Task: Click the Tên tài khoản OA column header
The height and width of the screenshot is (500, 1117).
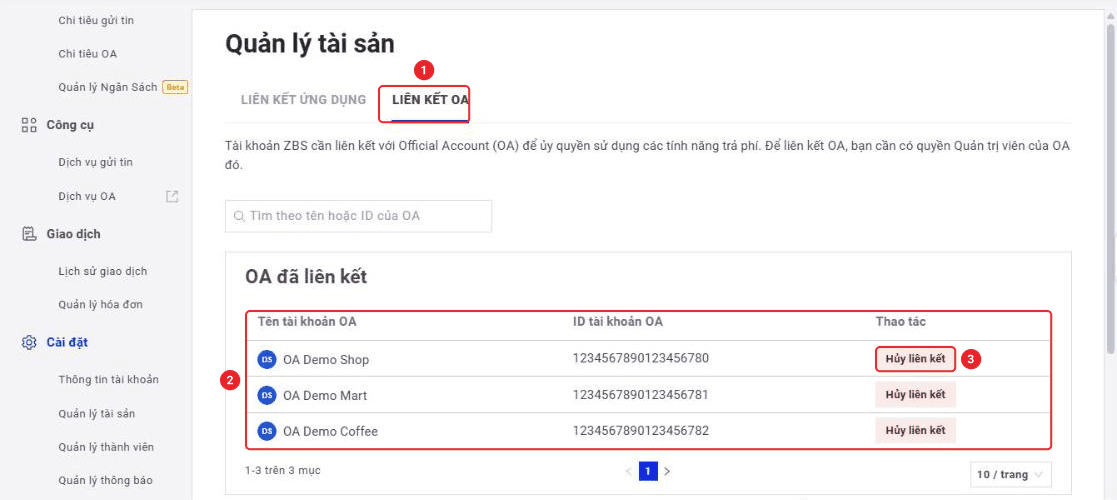Action: pyautogui.click(x=307, y=322)
